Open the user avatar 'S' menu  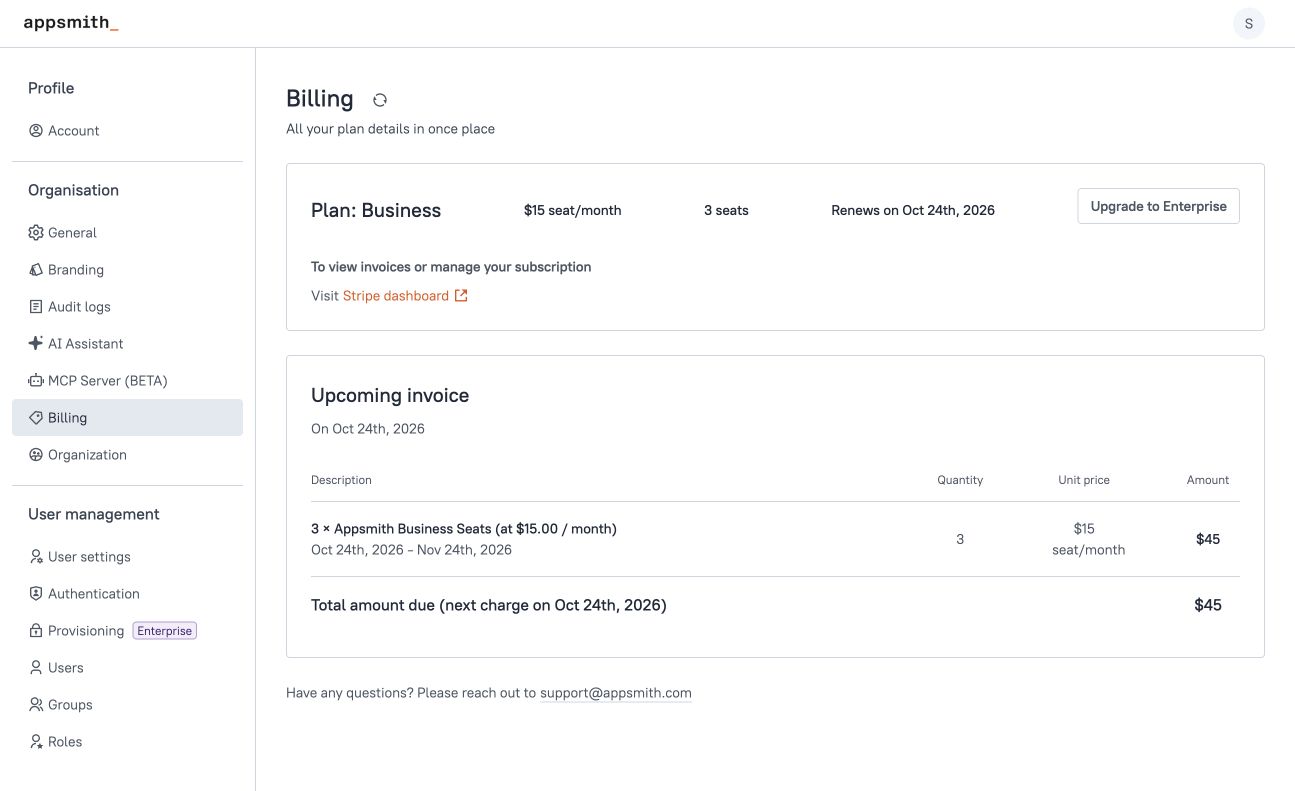pyautogui.click(x=1248, y=23)
